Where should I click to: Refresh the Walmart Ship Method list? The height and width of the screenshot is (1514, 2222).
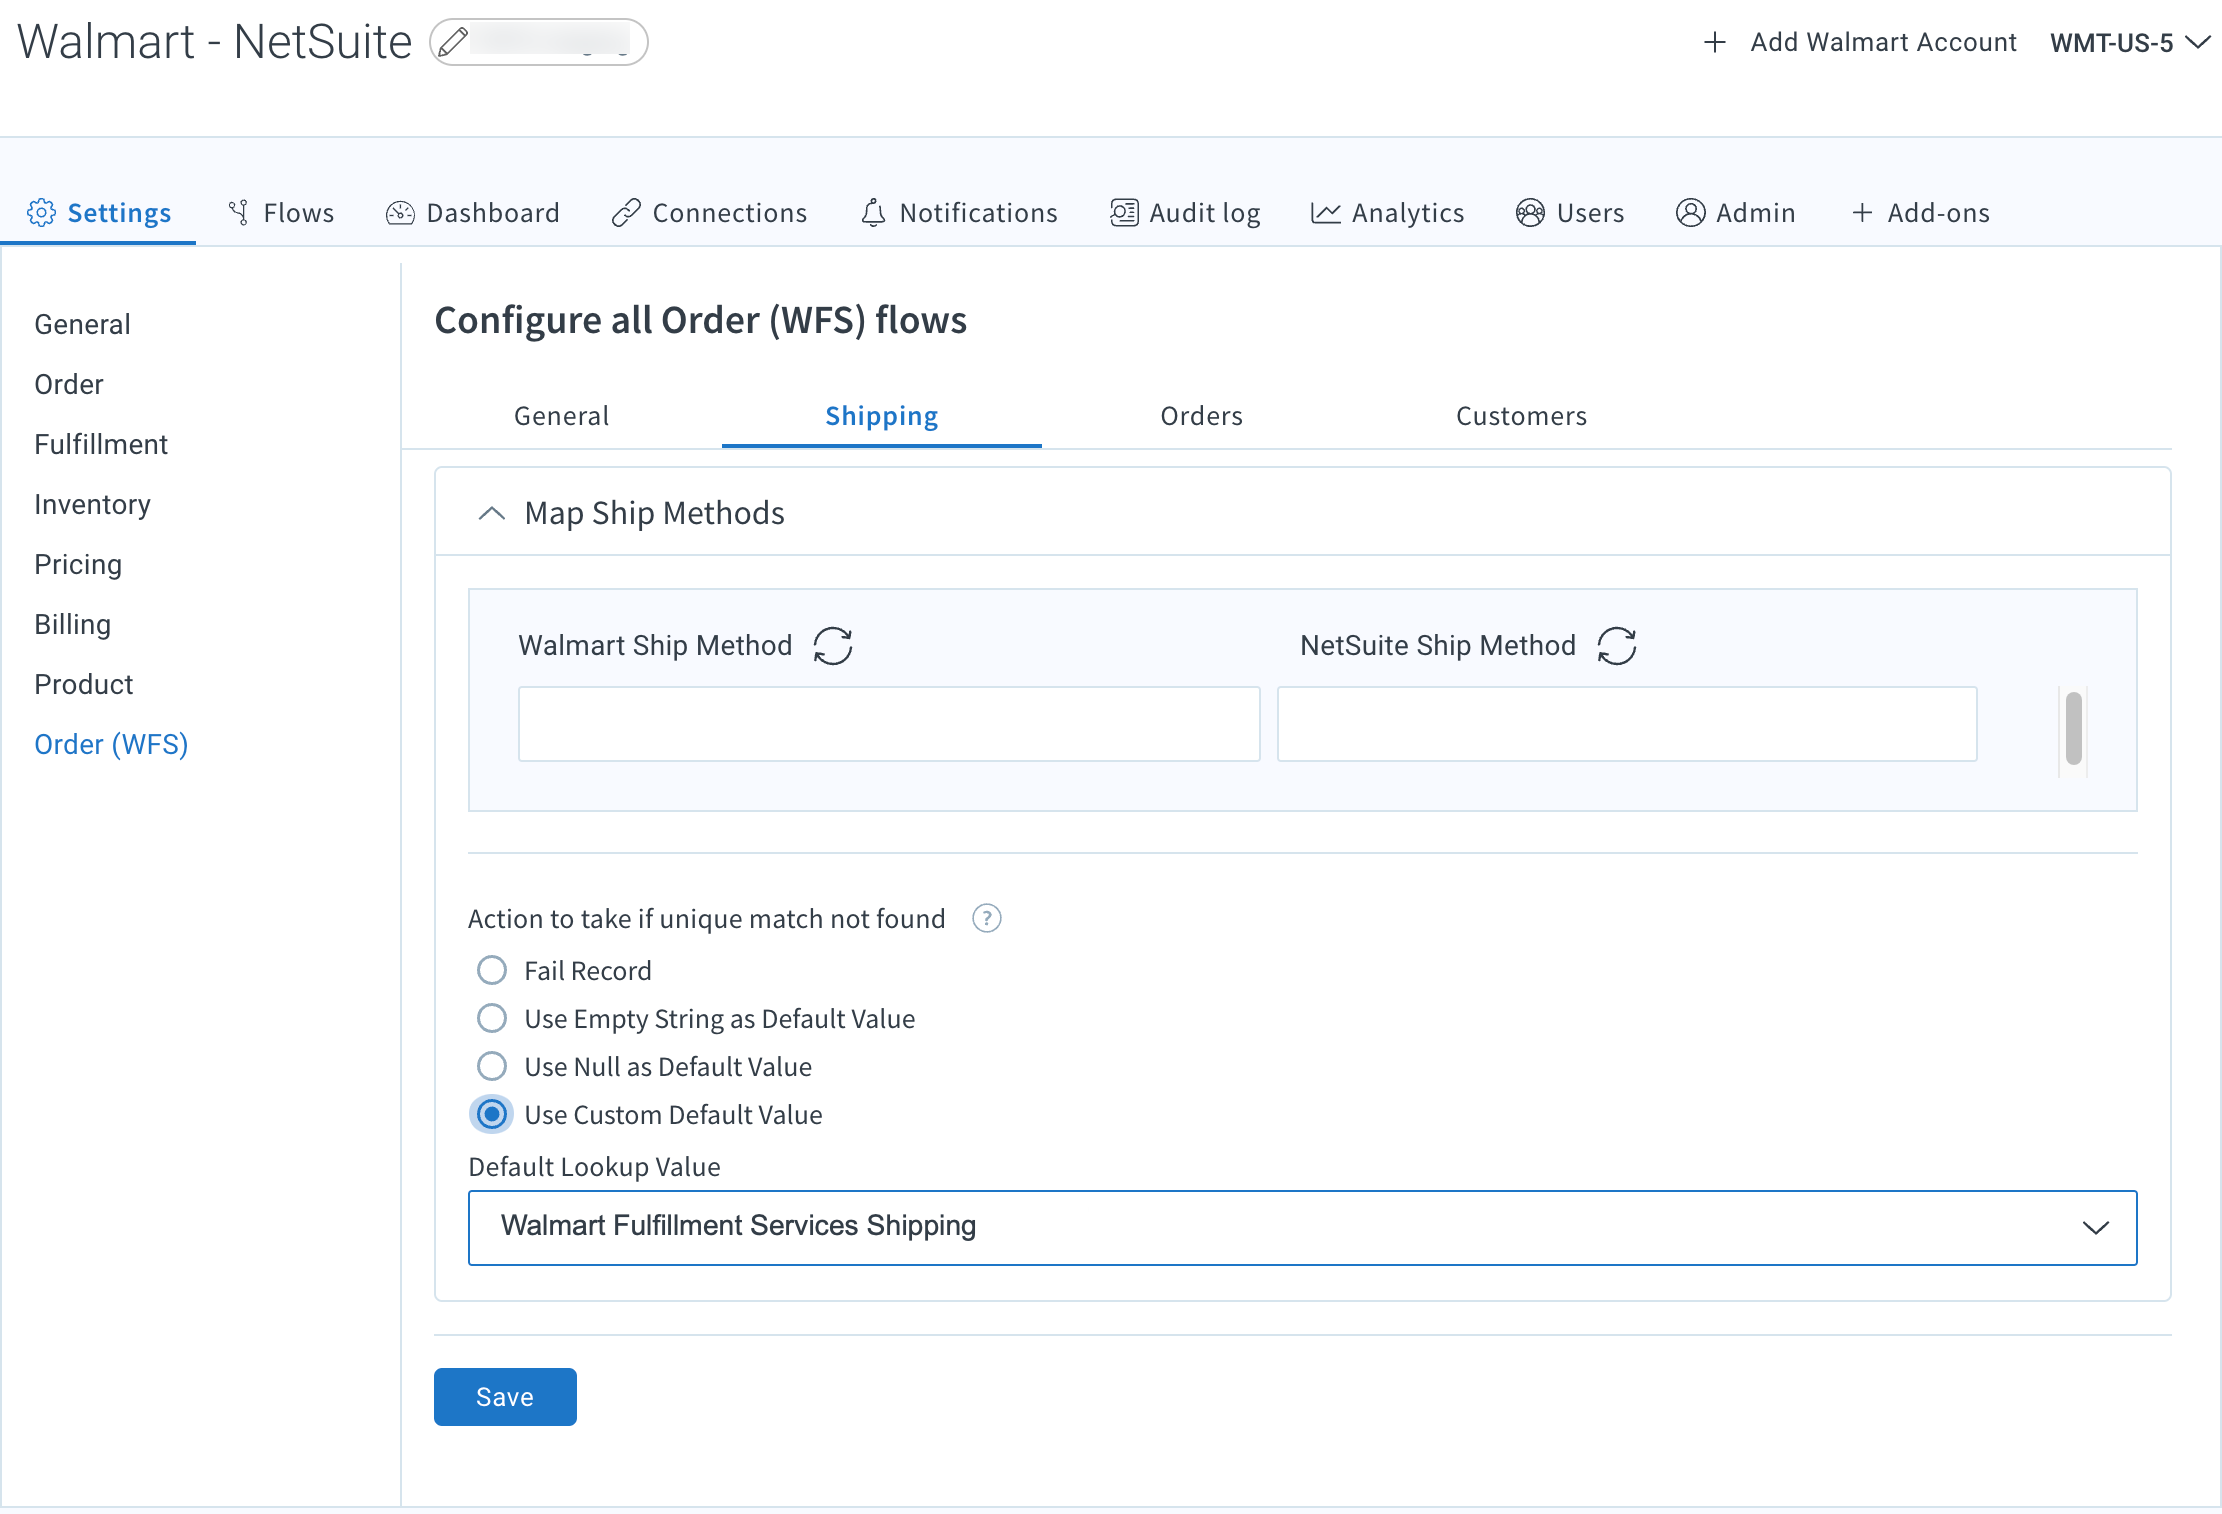coord(833,646)
